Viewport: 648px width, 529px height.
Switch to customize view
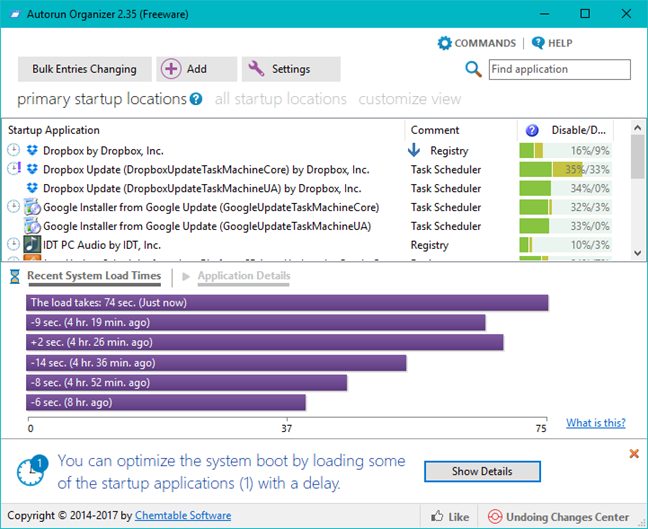410,99
